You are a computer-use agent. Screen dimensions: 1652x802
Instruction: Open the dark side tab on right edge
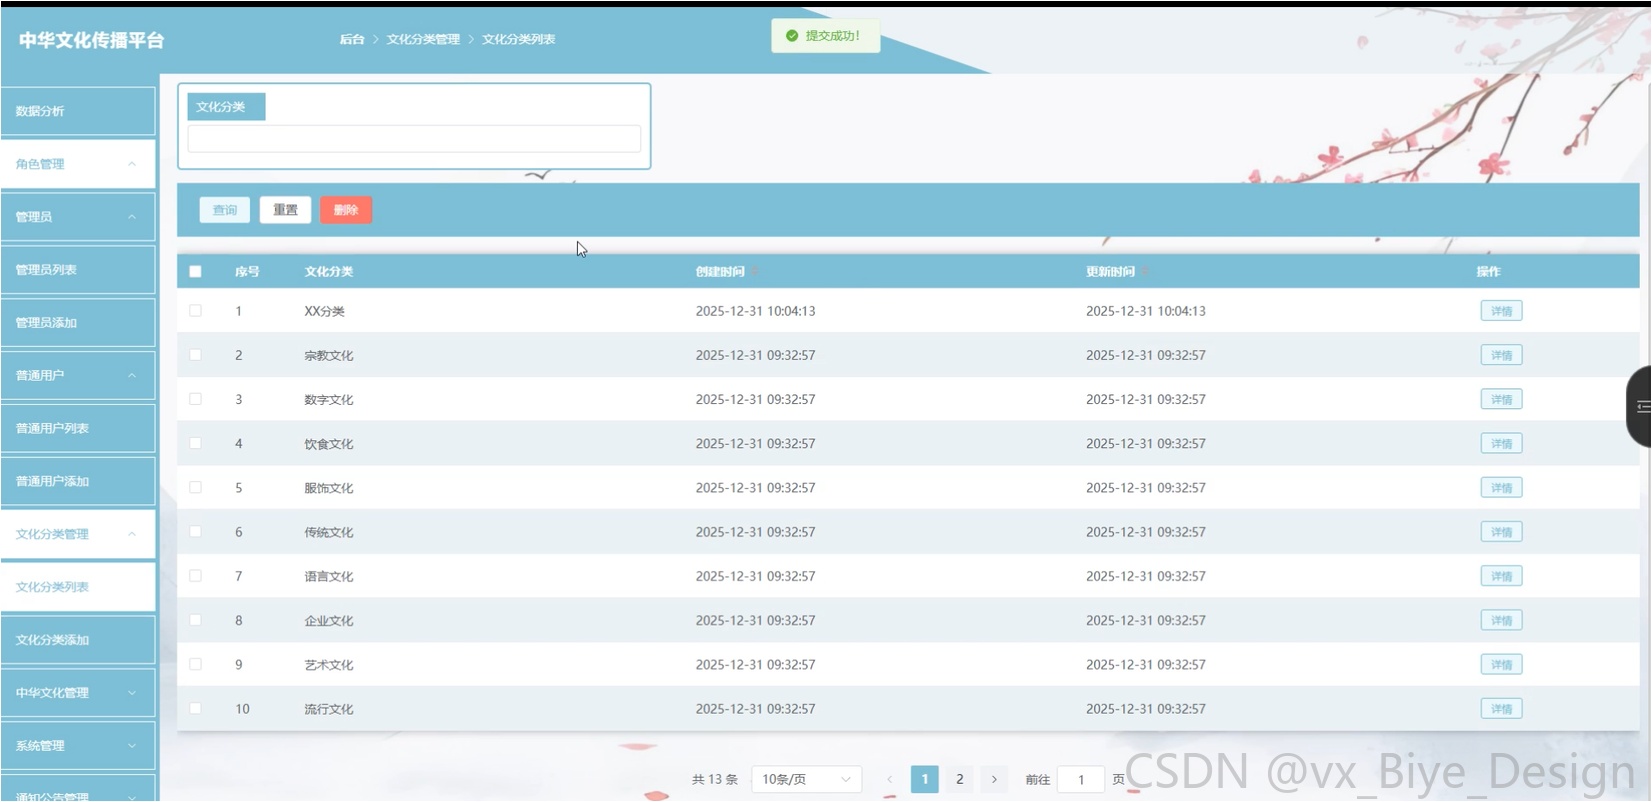[1639, 406]
